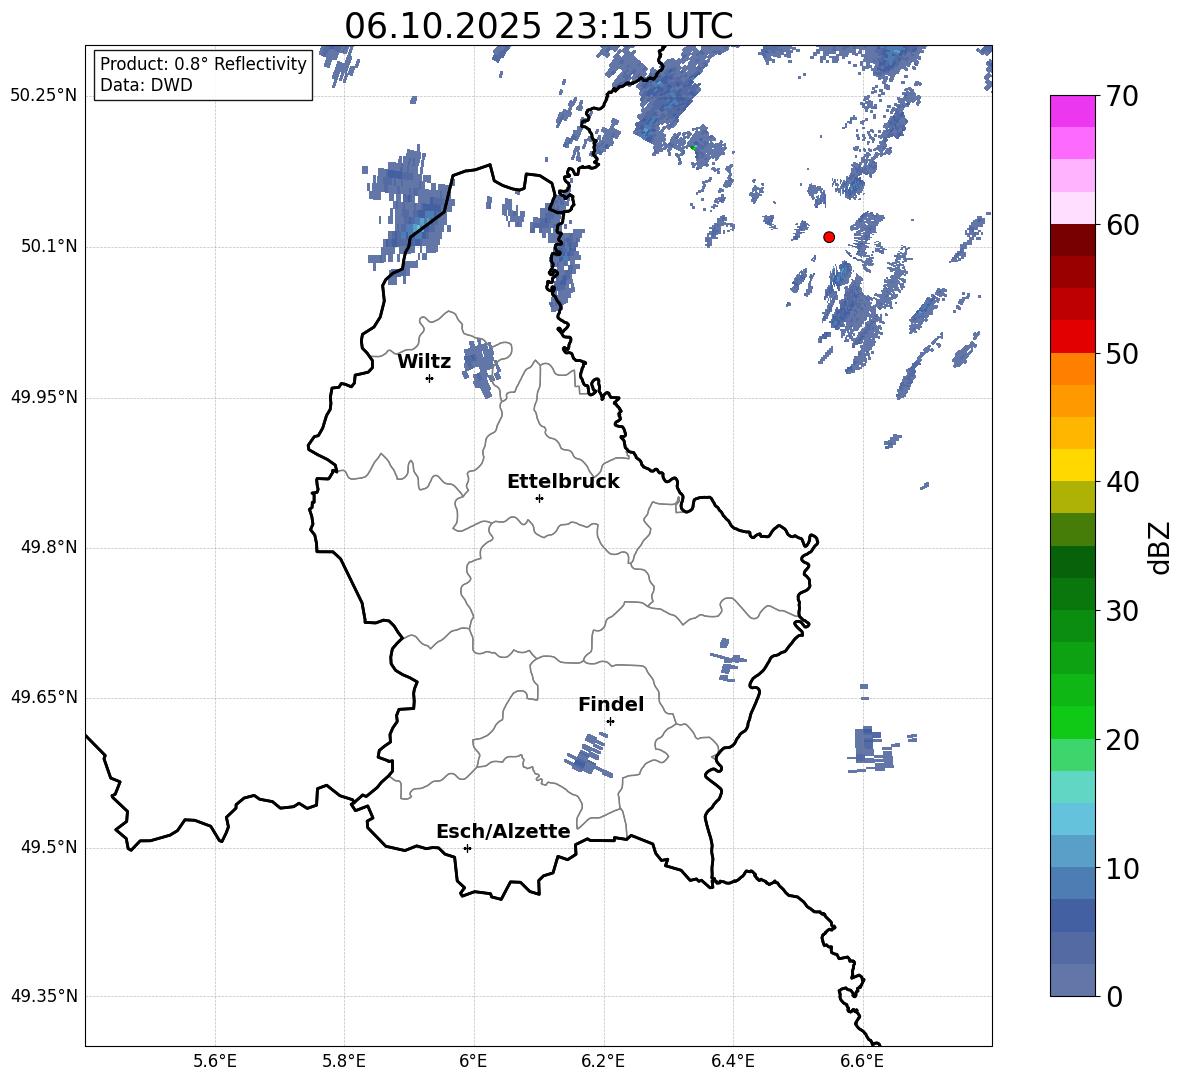Click the 6.4°E longitude label
The width and height of the screenshot is (1184, 1081).
pyautogui.click(x=732, y=1061)
